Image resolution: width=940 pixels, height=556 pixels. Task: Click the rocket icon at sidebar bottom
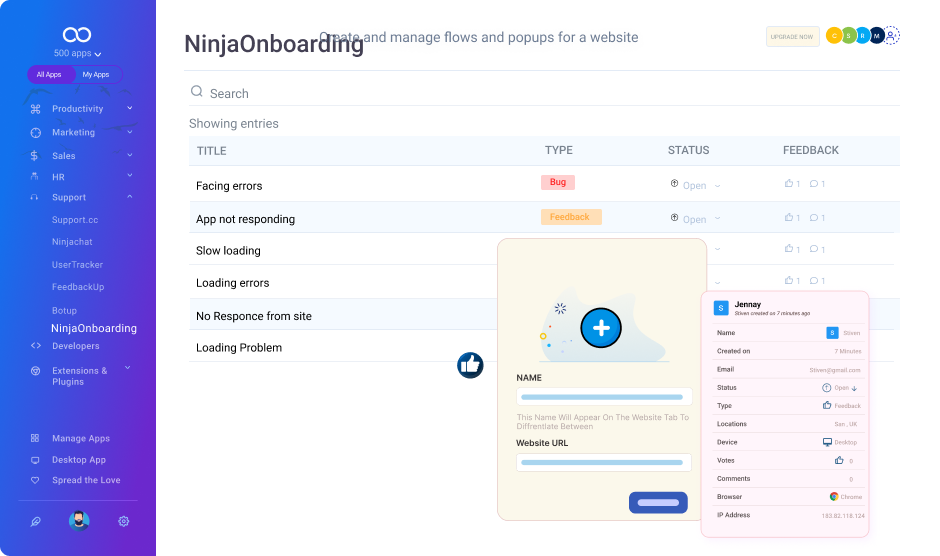coord(35,521)
